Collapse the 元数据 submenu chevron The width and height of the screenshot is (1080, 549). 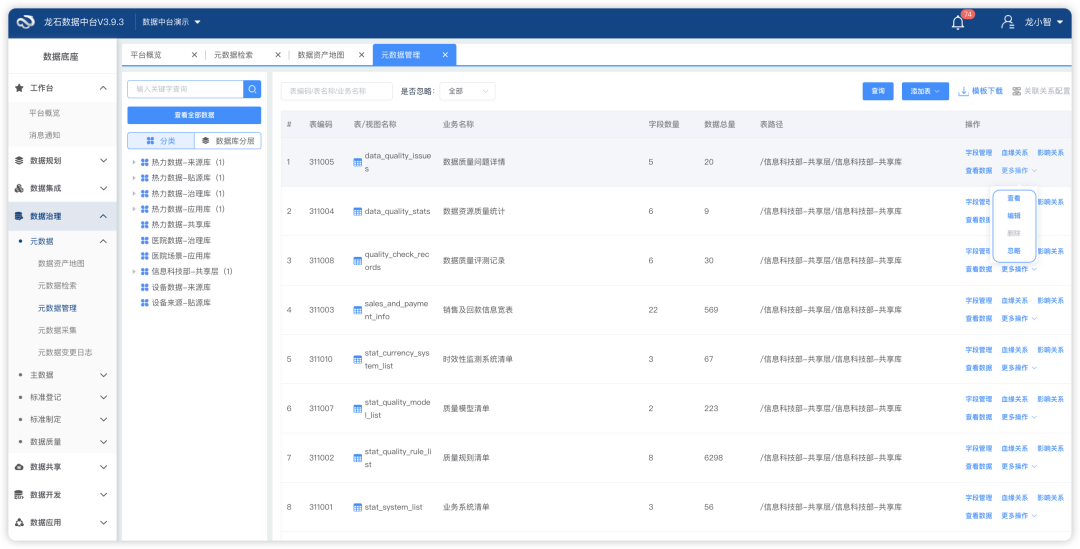[x=103, y=241]
